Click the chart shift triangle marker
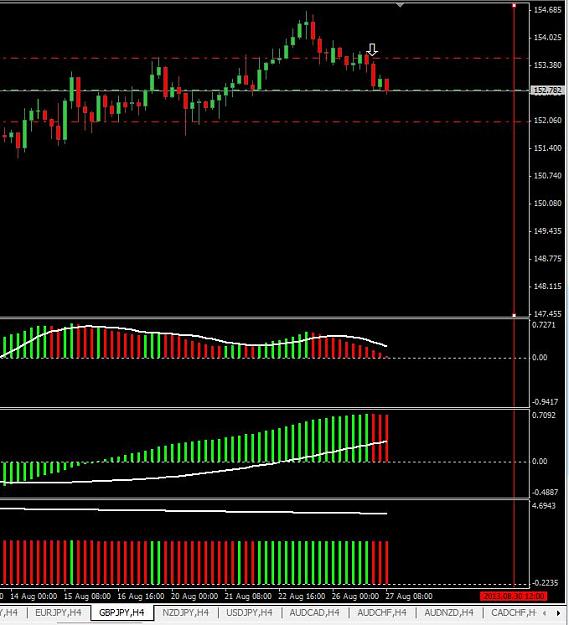Image resolution: width=569 pixels, height=625 pixels. tap(400, 5)
